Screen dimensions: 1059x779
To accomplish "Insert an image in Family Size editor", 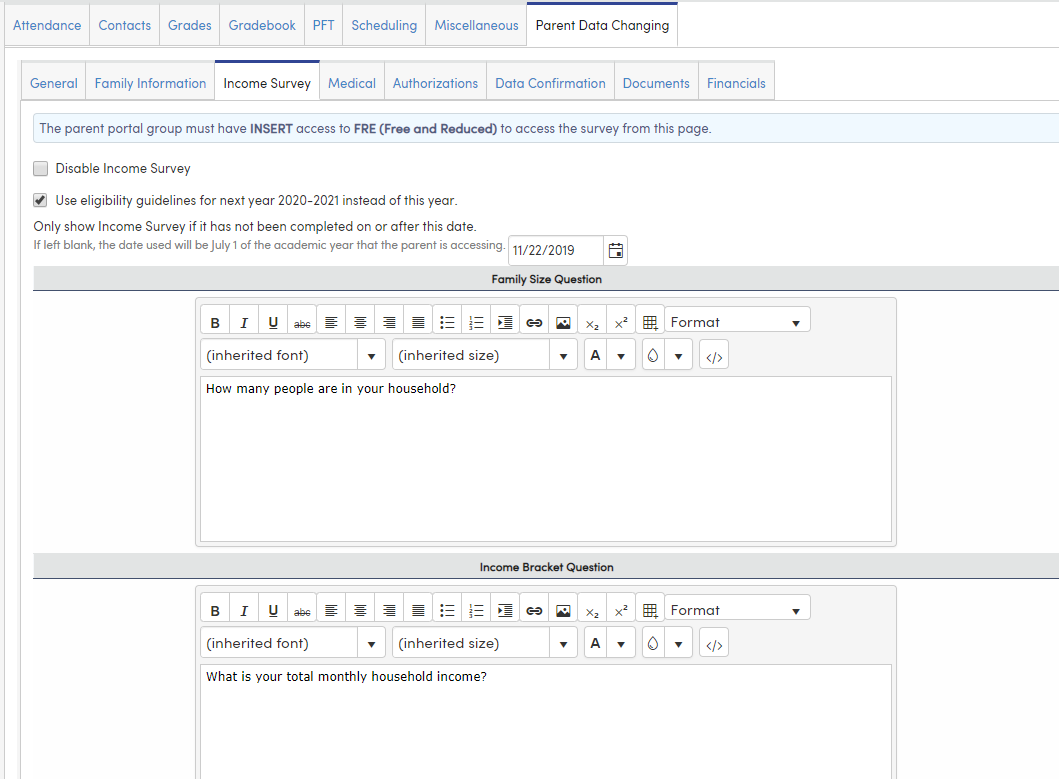I will click(562, 320).
